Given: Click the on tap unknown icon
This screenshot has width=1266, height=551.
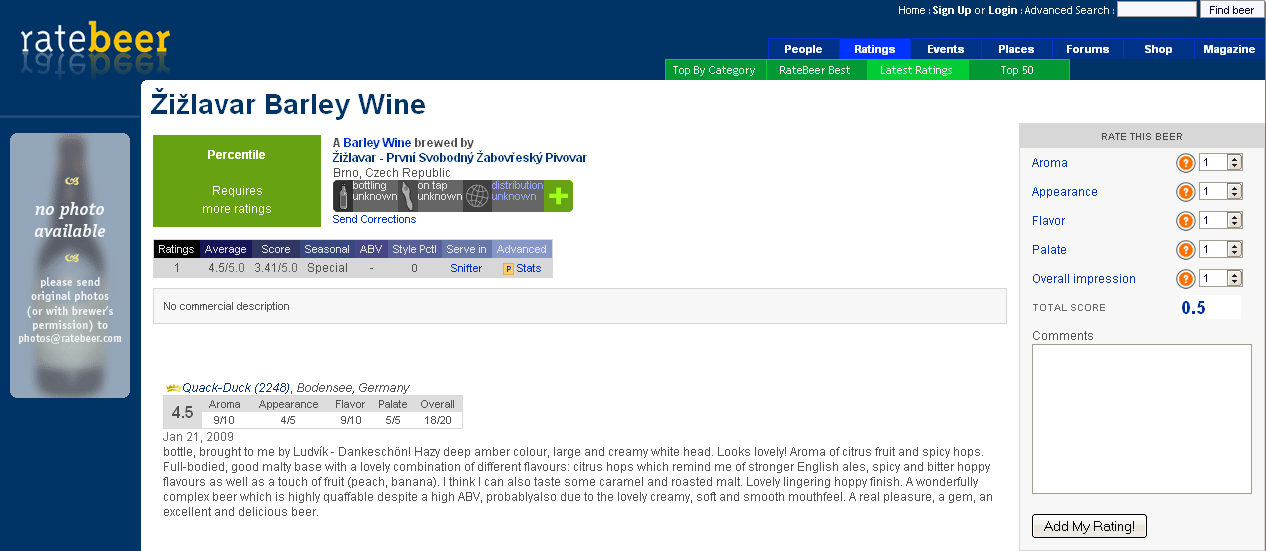Looking at the screenshot, I should pos(407,196).
